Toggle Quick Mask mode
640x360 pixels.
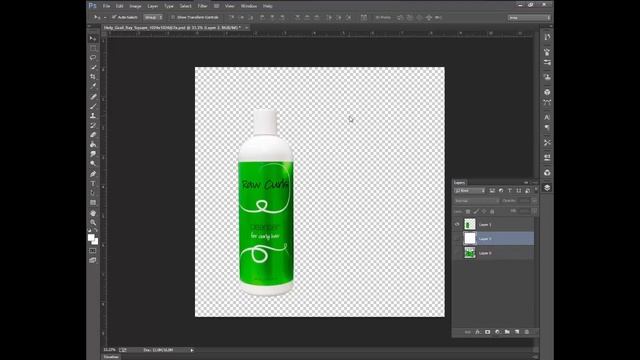93,251
